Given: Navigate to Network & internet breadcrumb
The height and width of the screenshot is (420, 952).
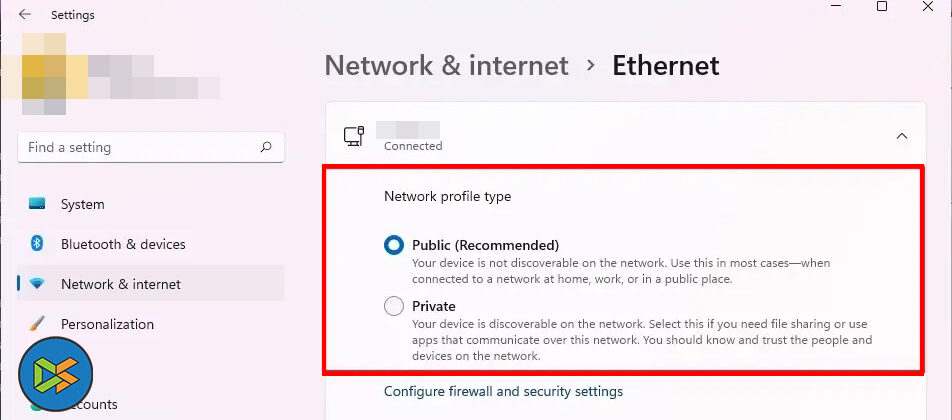Looking at the screenshot, I should [446, 66].
